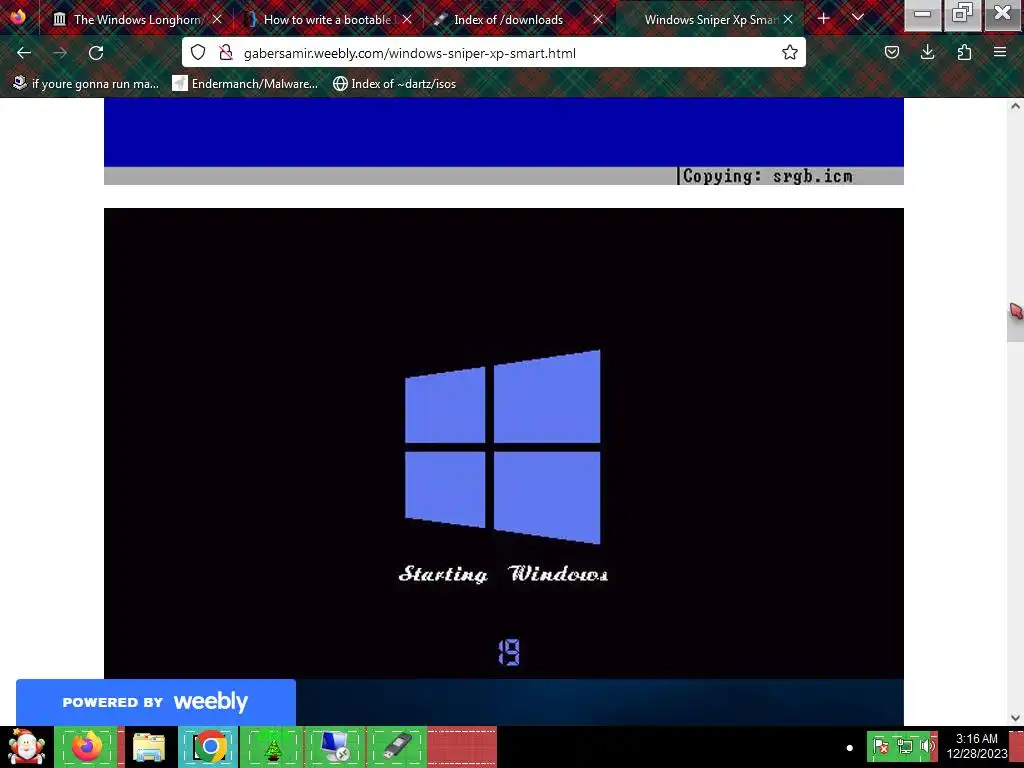
Task: Open File Explorer from the taskbar
Action: pyautogui.click(x=148, y=747)
